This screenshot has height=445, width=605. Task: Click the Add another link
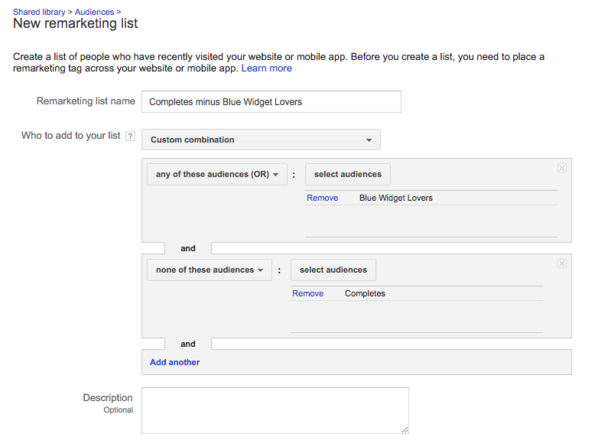174,362
